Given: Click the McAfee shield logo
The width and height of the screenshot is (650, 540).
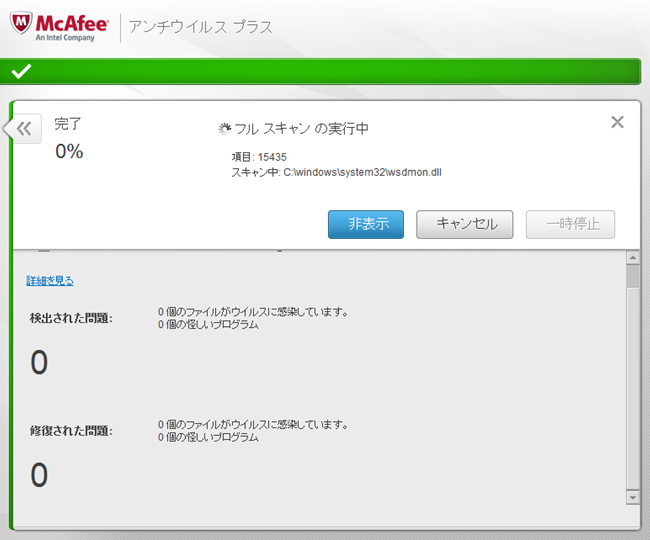Looking at the screenshot, I should click(21, 23).
